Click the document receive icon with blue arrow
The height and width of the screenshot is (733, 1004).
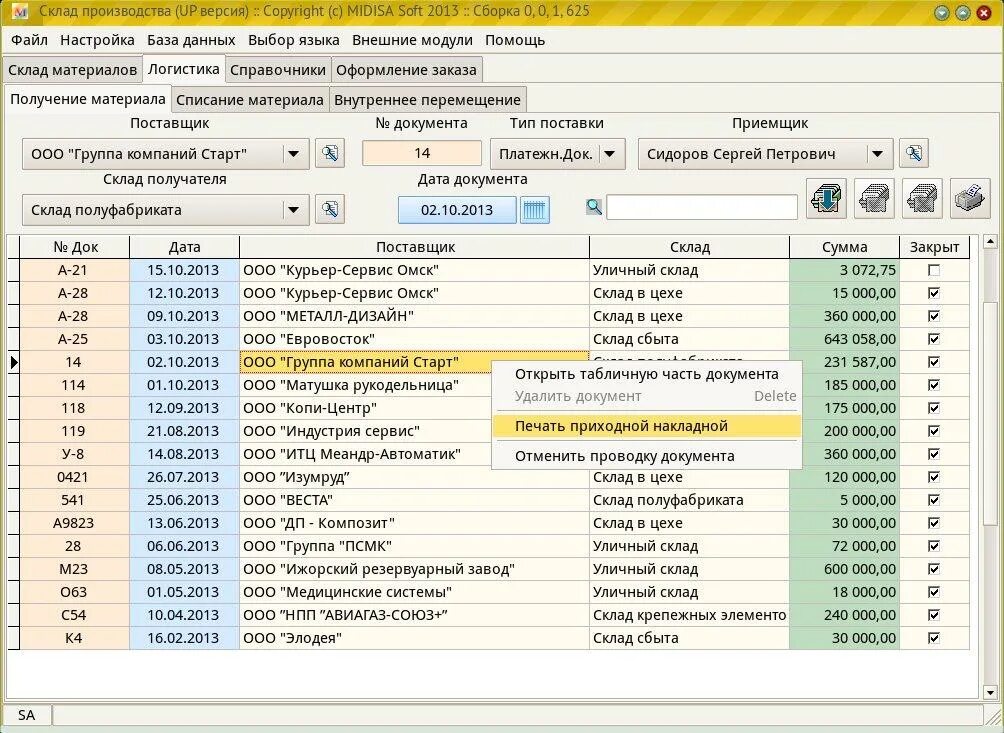[x=826, y=199]
